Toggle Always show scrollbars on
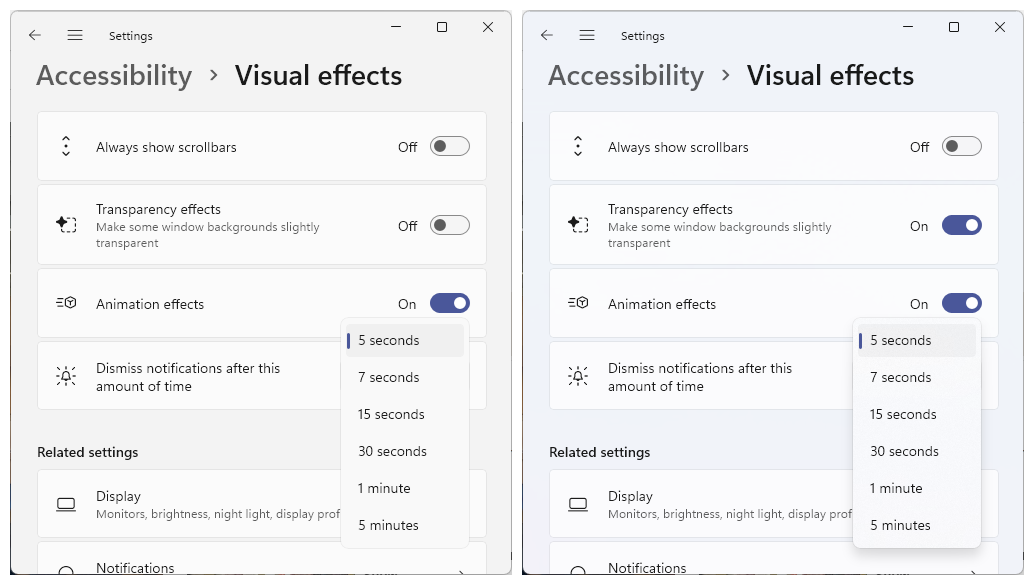The height and width of the screenshot is (585, 1034). pos(449,146)
